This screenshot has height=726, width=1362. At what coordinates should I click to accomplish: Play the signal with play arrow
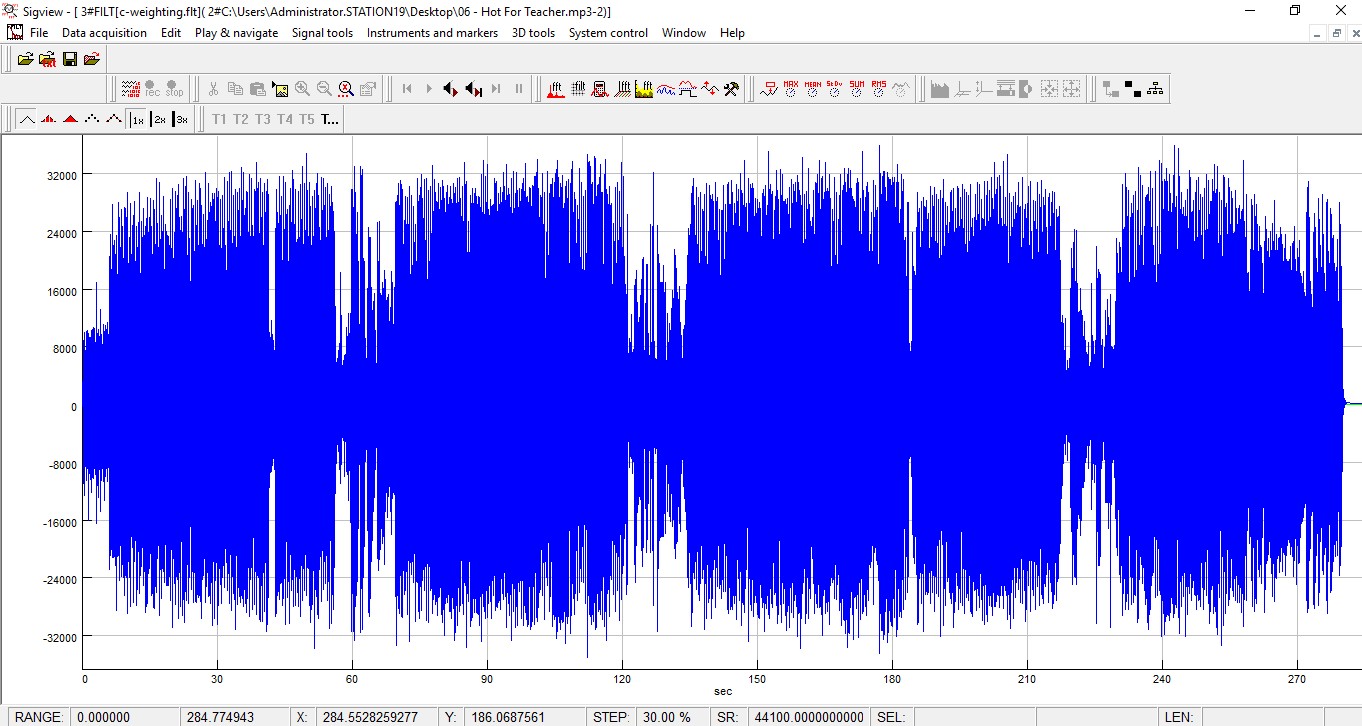click(429, 89)
